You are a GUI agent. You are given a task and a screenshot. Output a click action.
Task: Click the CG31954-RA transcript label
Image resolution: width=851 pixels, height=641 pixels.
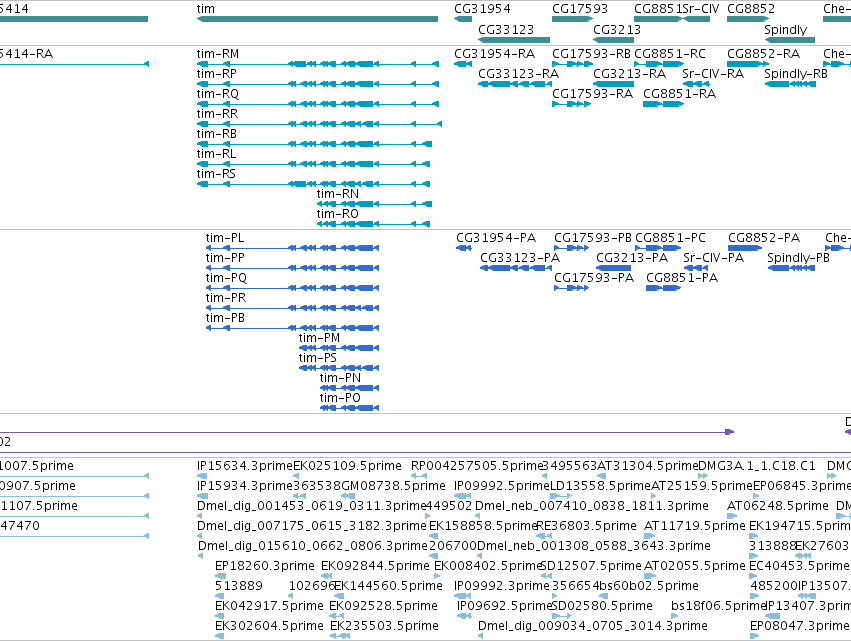[x=494, y=54]
